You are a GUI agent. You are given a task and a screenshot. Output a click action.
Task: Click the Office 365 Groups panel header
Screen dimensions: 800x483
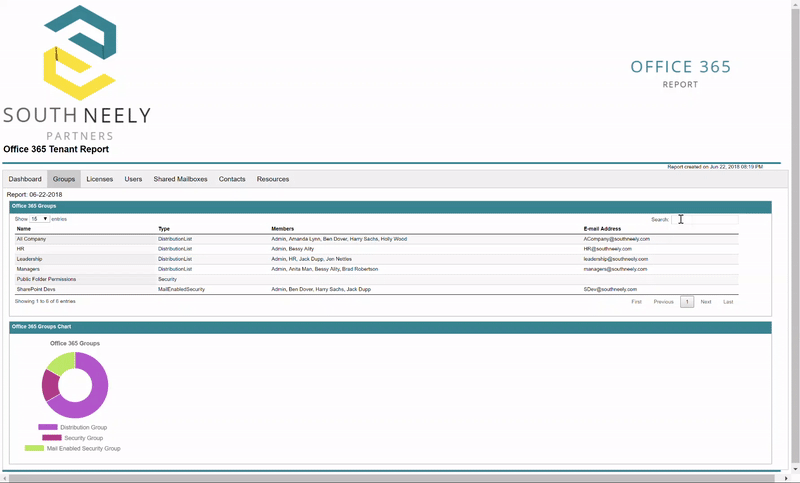coord(390,207)
